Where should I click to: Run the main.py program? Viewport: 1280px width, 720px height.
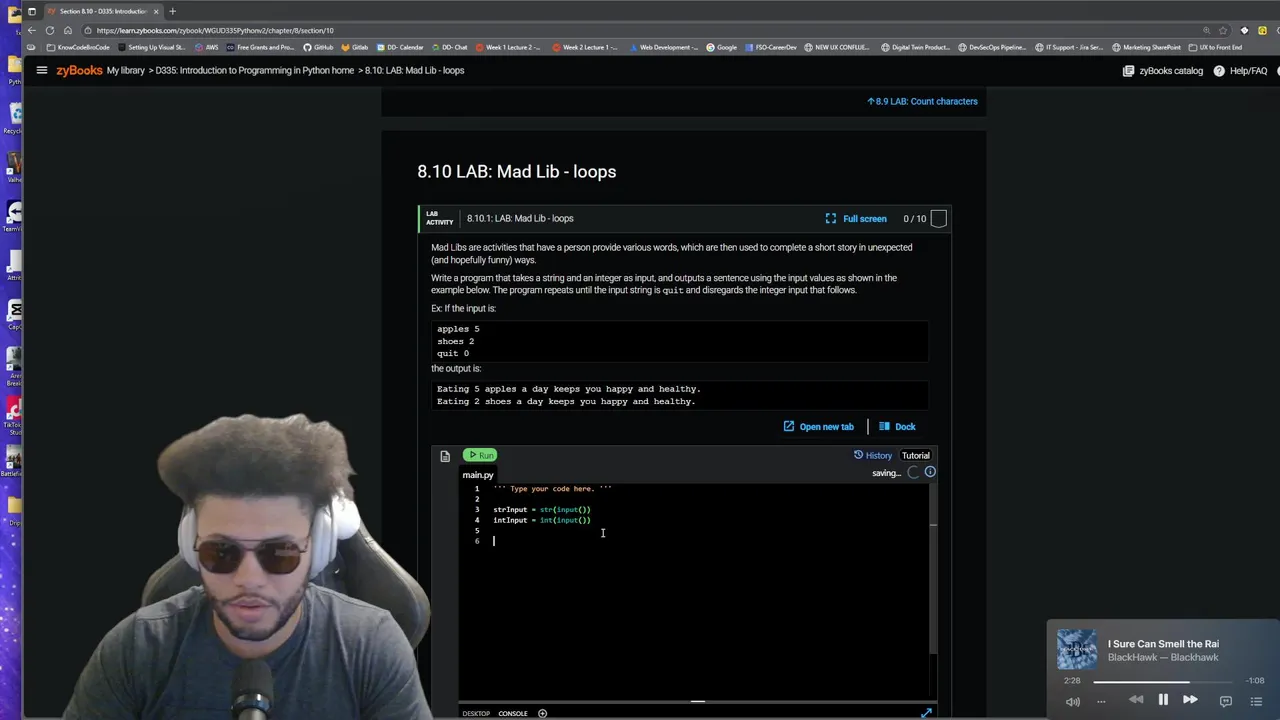(480, 455)
